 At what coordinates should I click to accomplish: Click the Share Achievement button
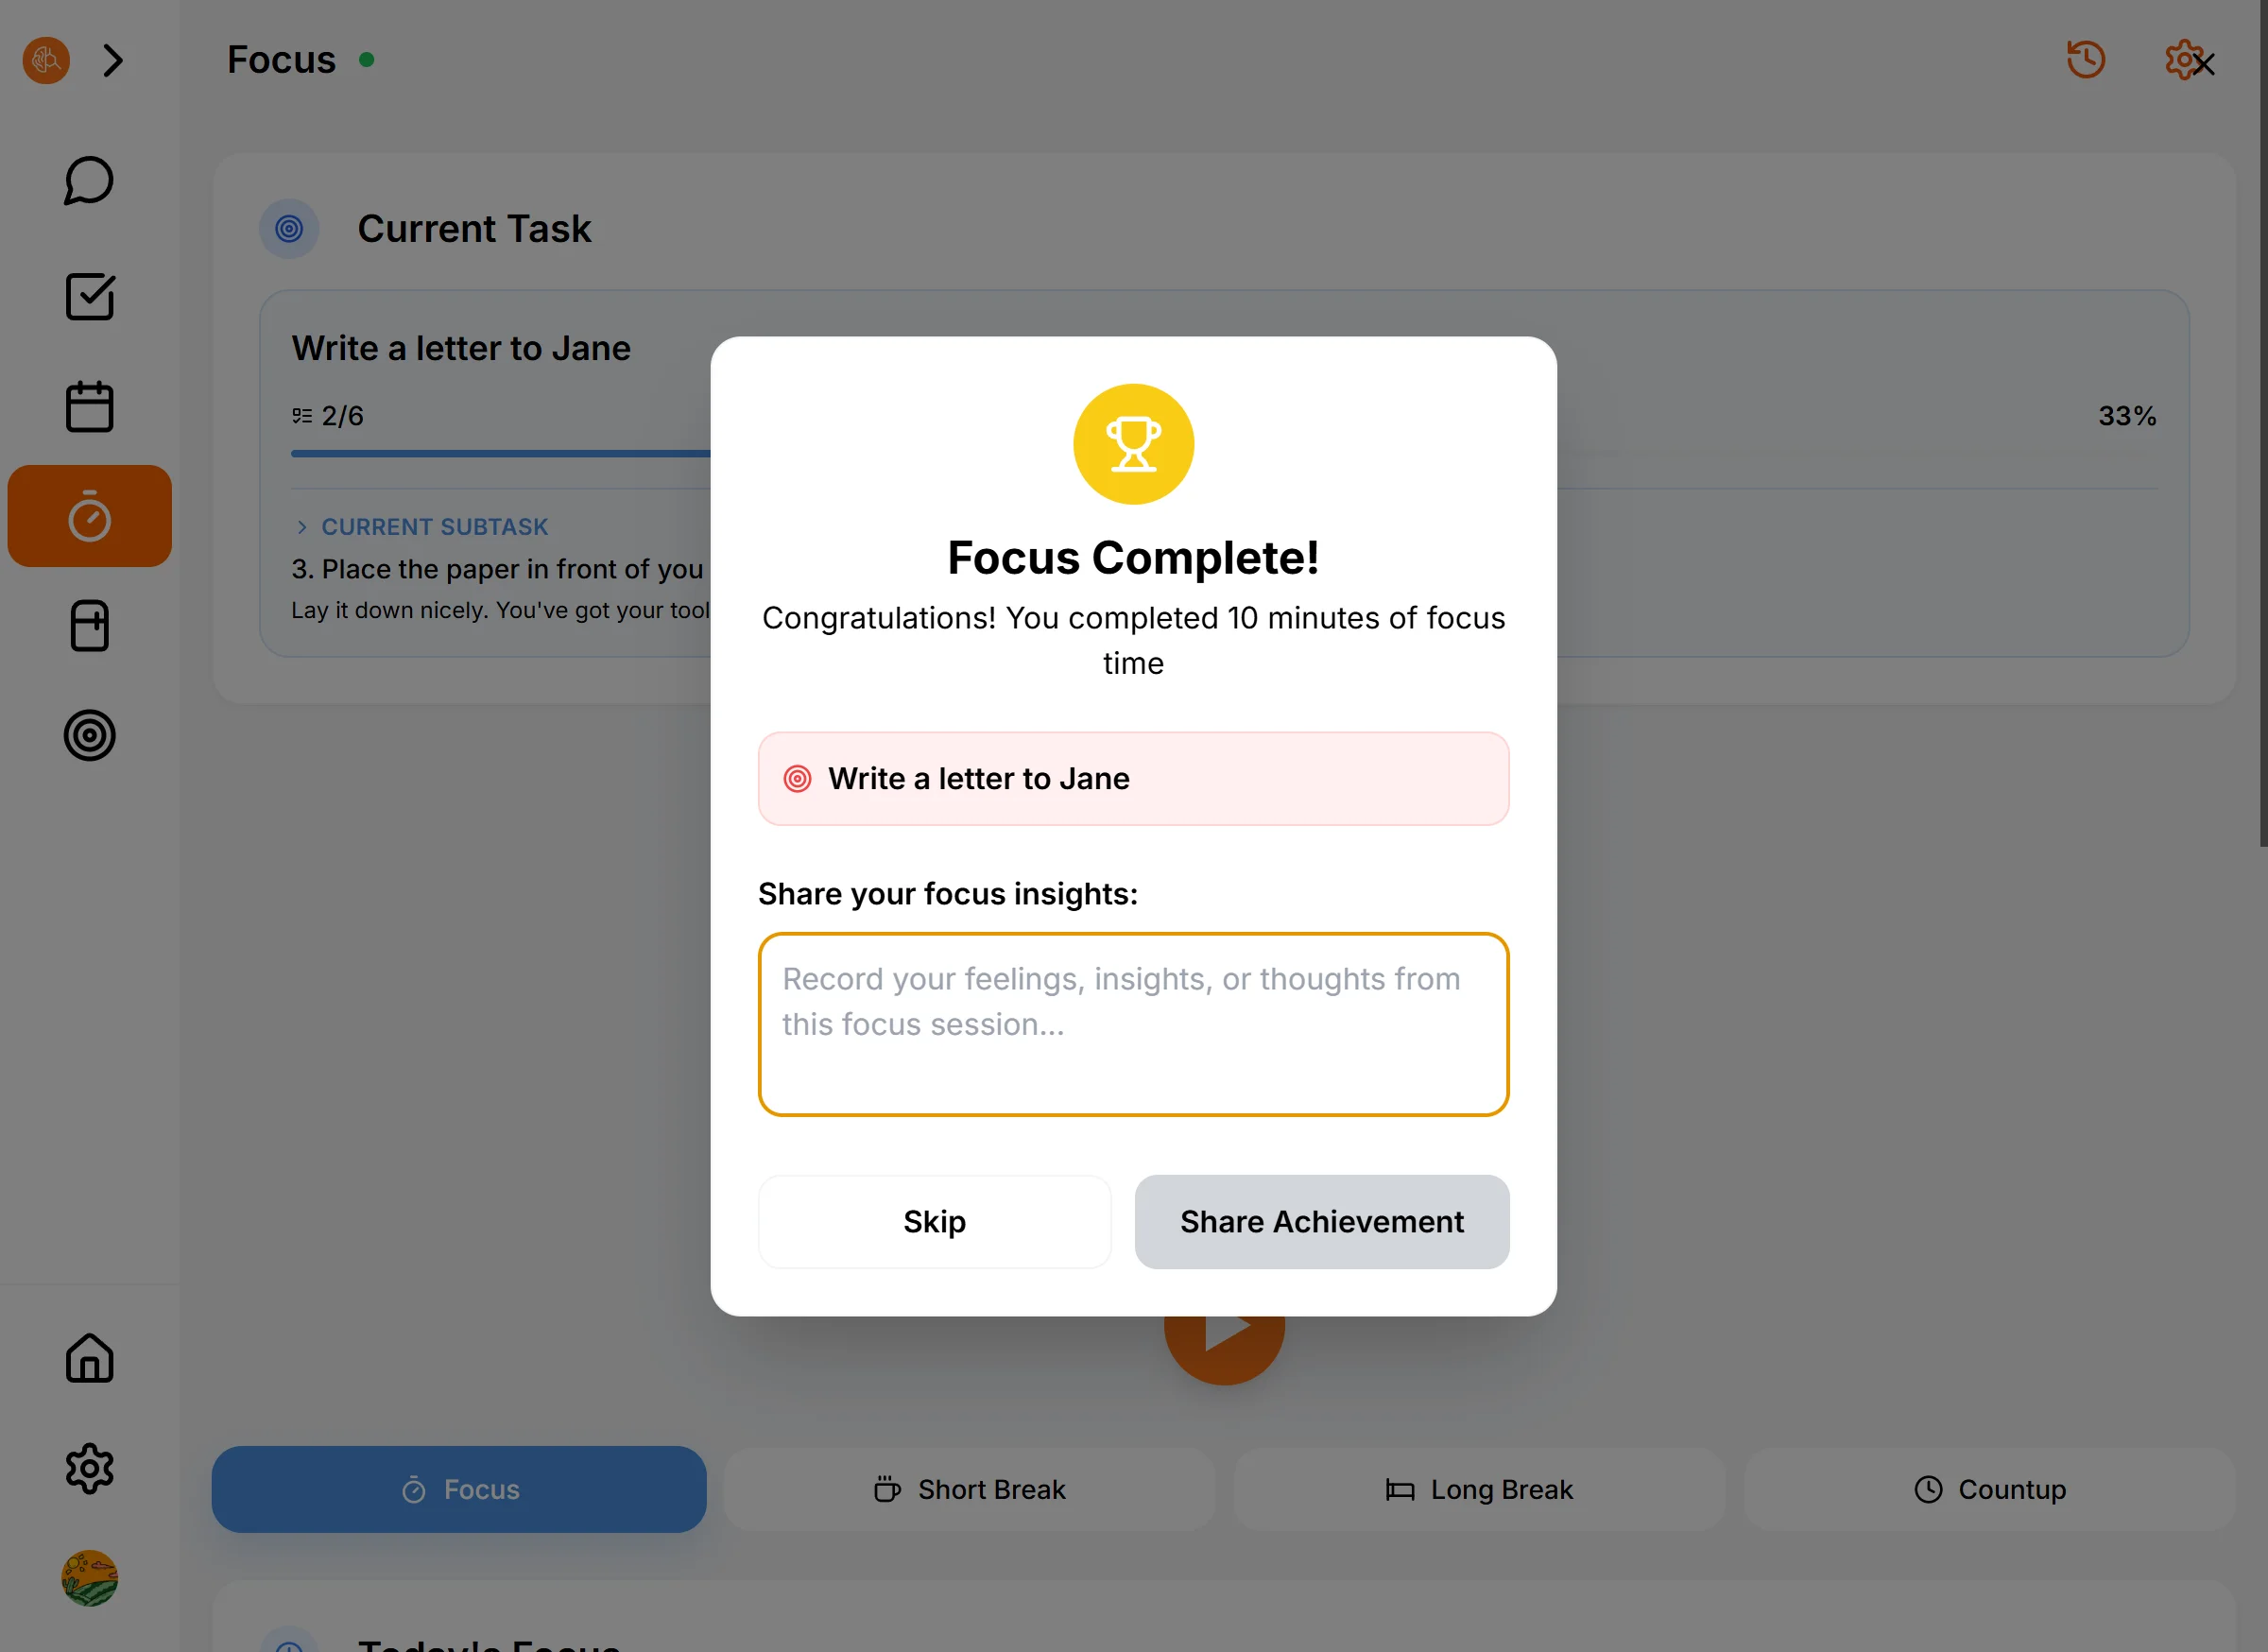[1321, 1221]
